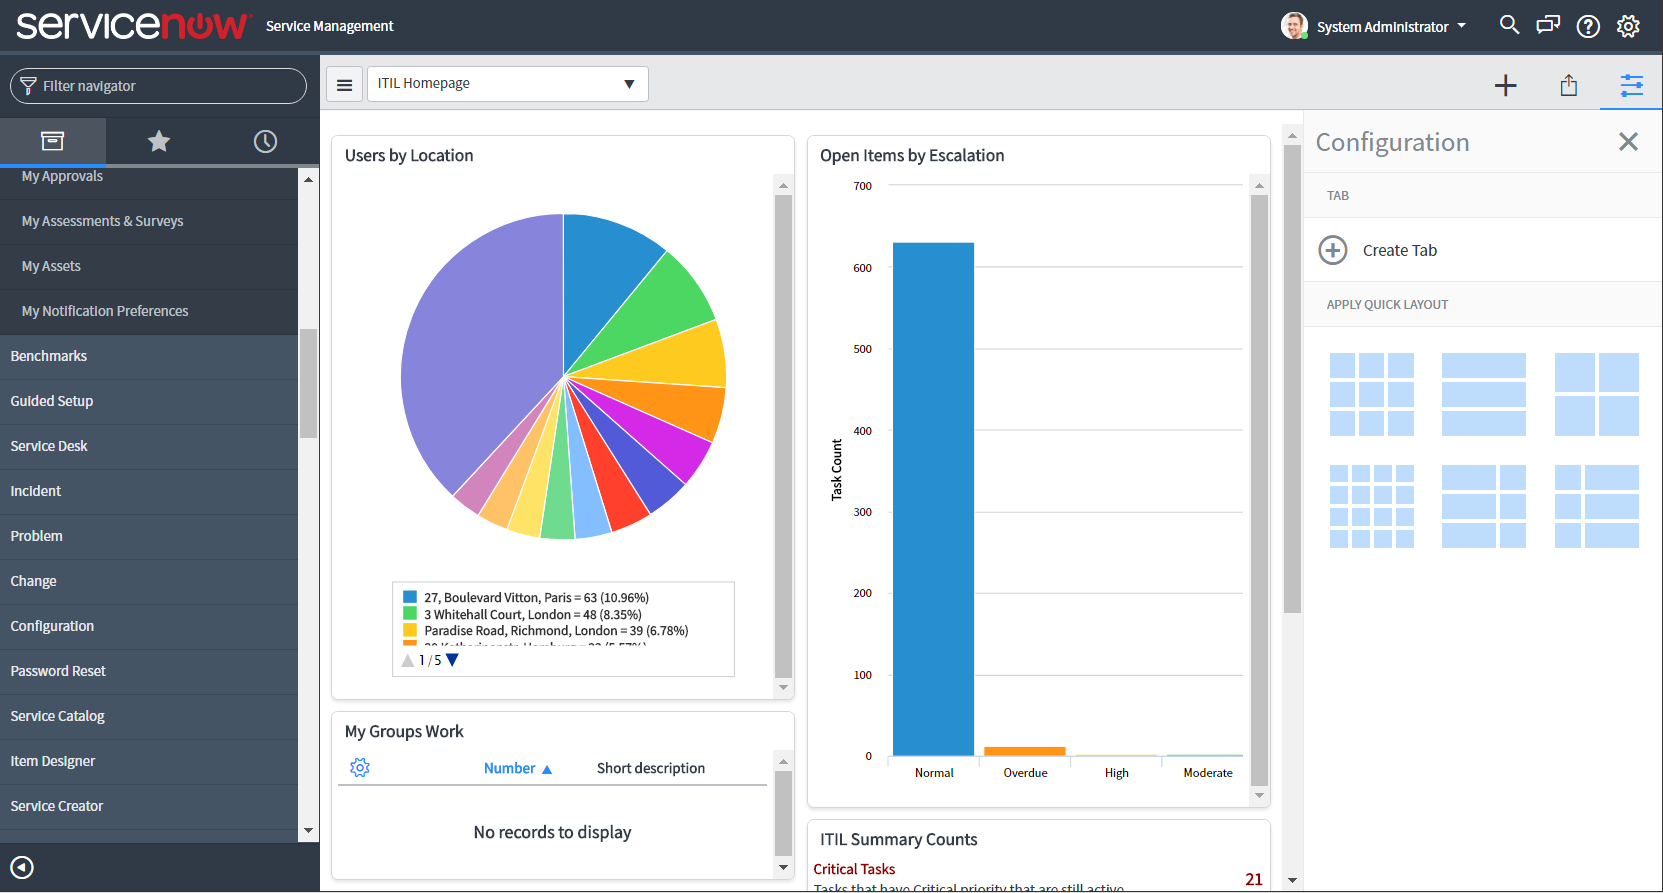Click the blue Paris legend swatch
Screen dimensions: 1663x893
pos(410,597)
